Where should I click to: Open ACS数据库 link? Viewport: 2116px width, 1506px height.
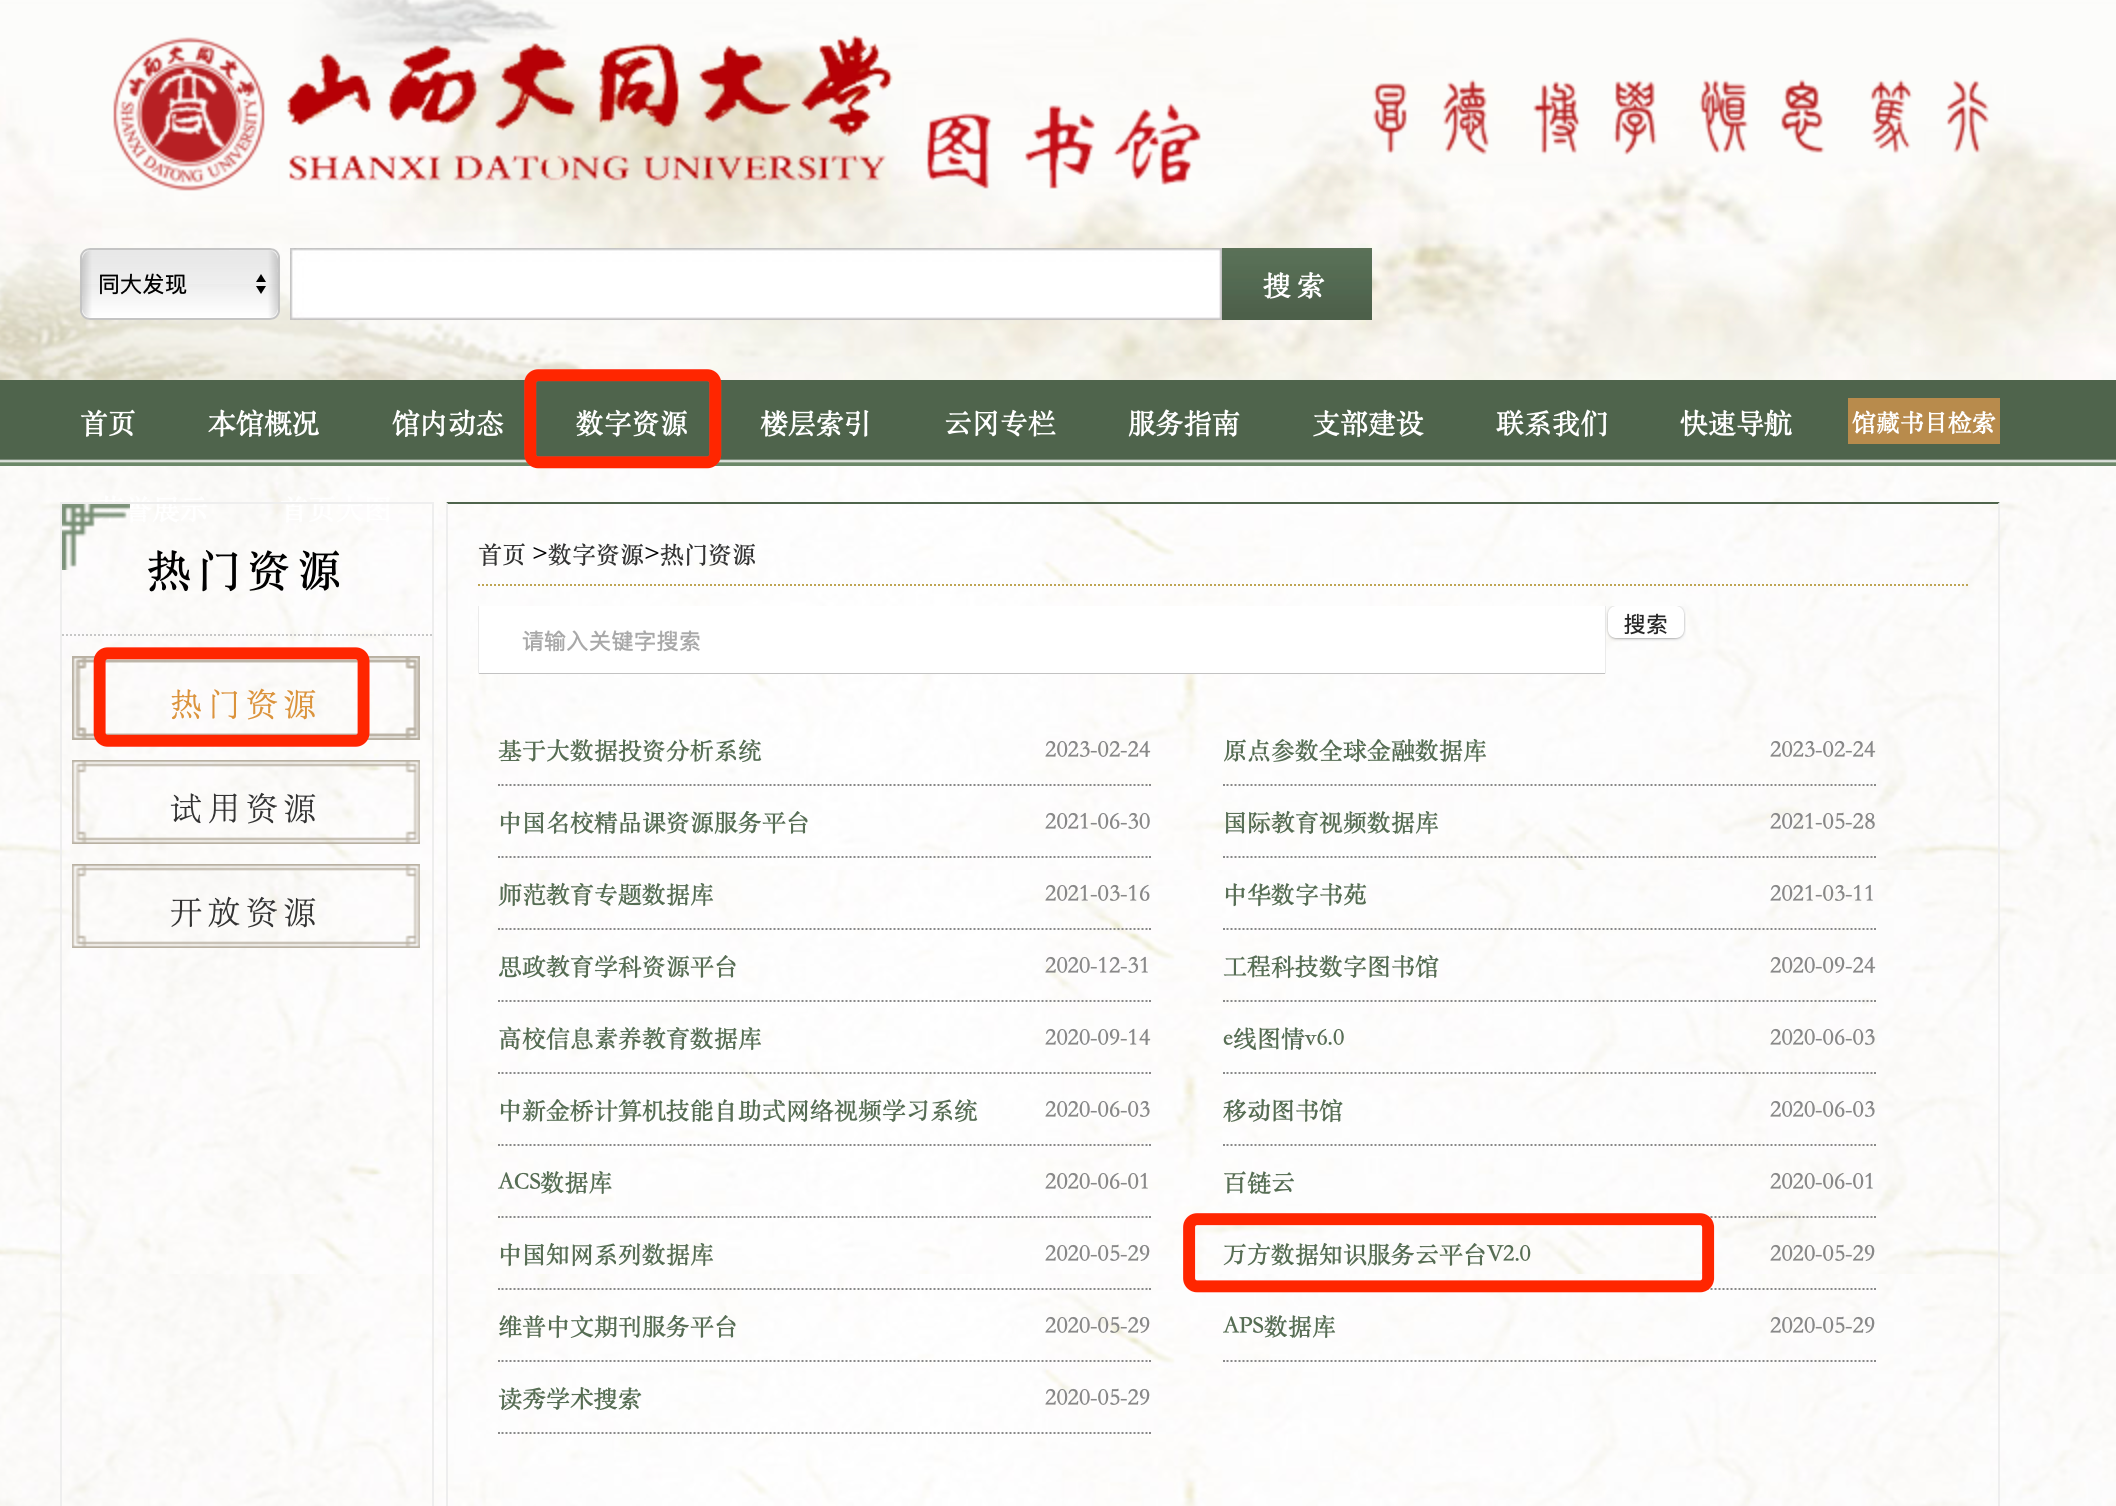555,1182
